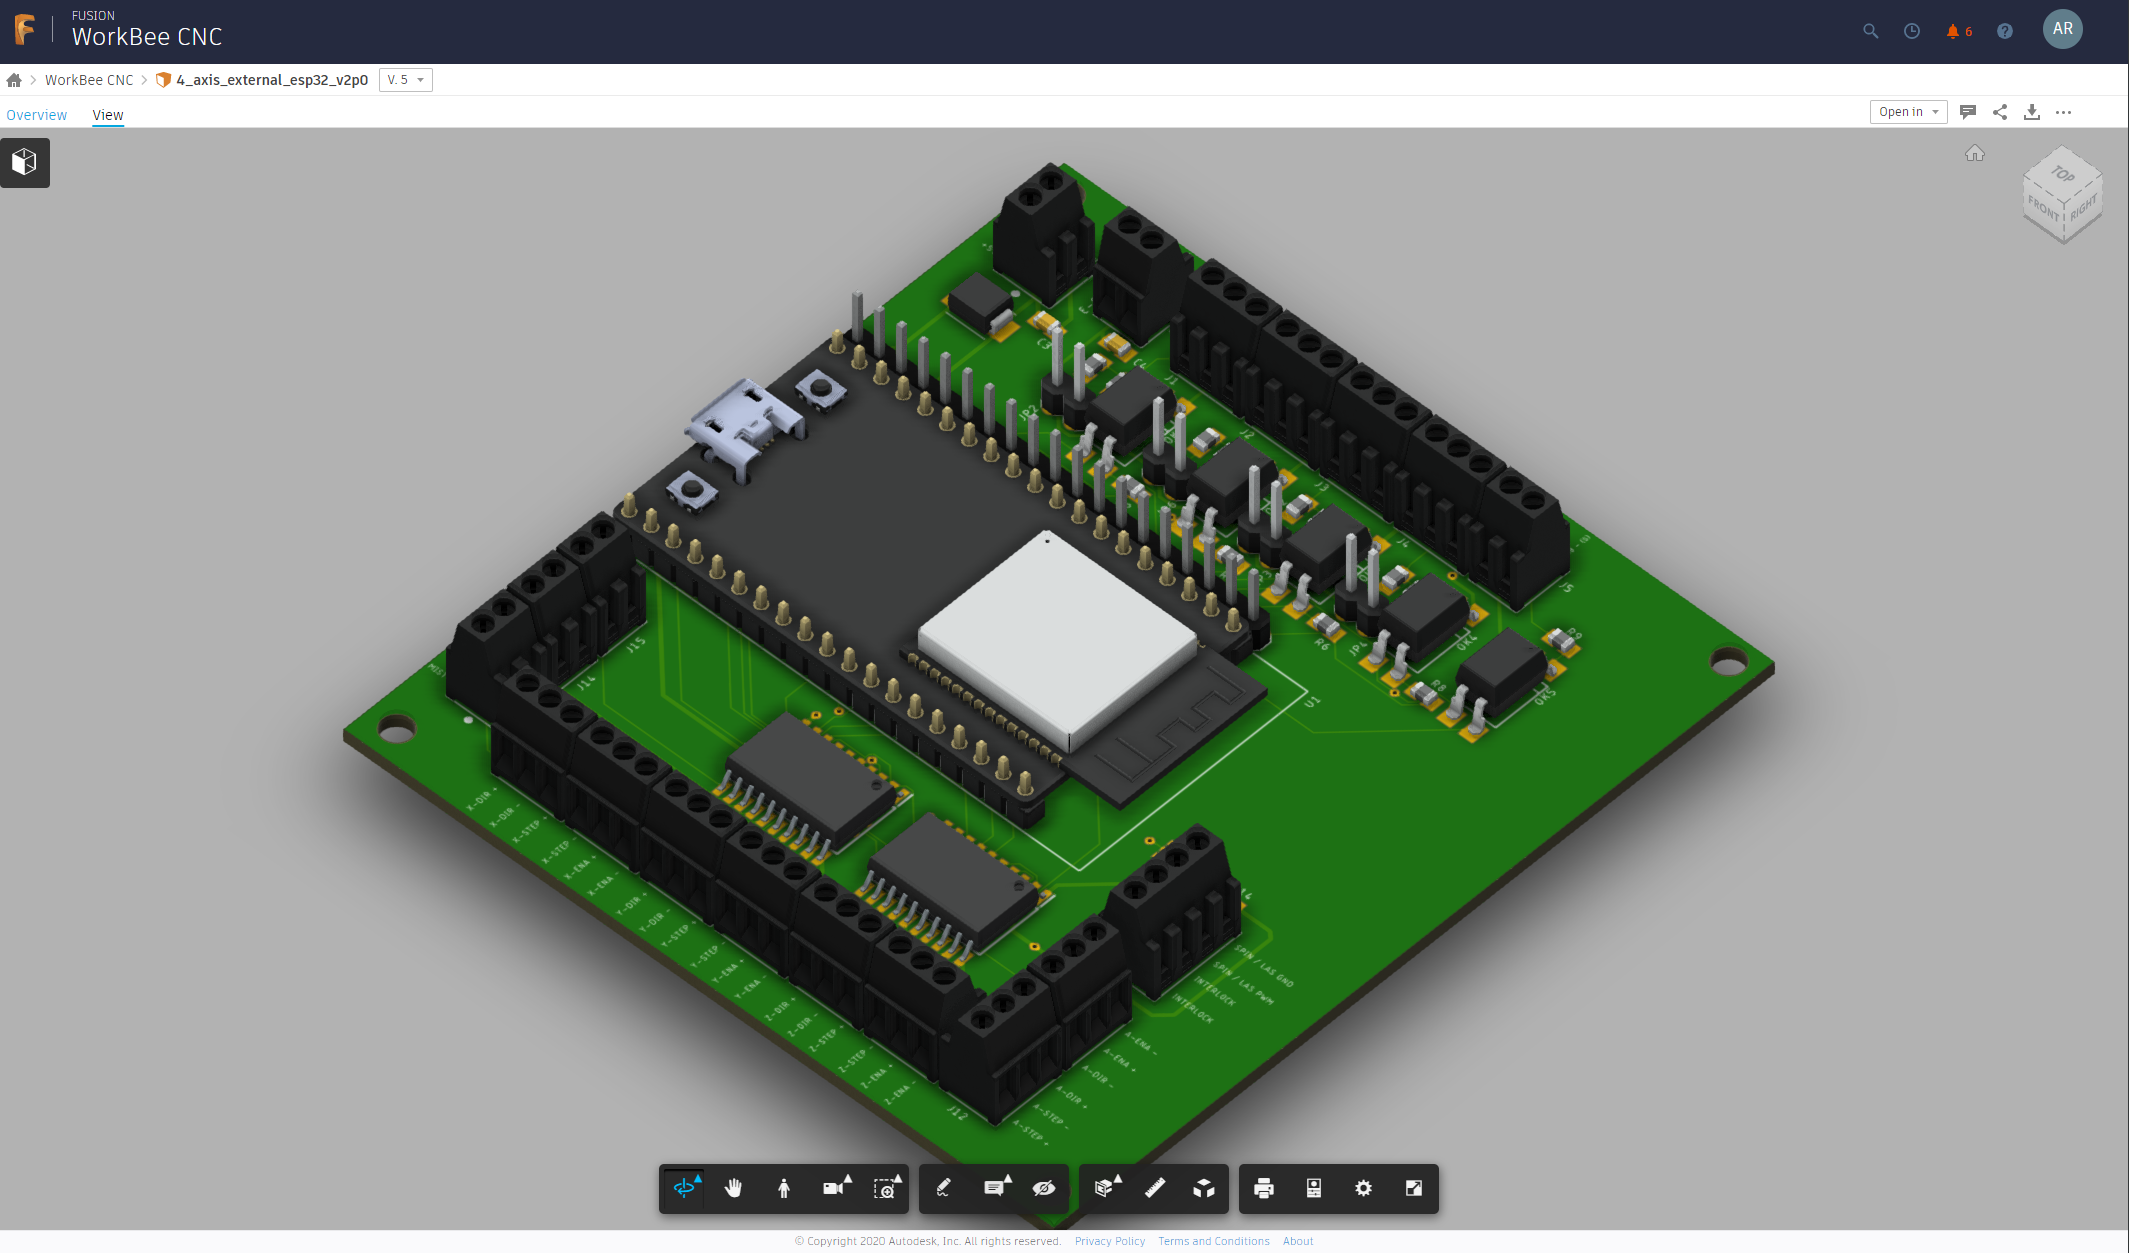Open the Model Browser cube panel
The image size is (2129, 1253).
(25, 162)
